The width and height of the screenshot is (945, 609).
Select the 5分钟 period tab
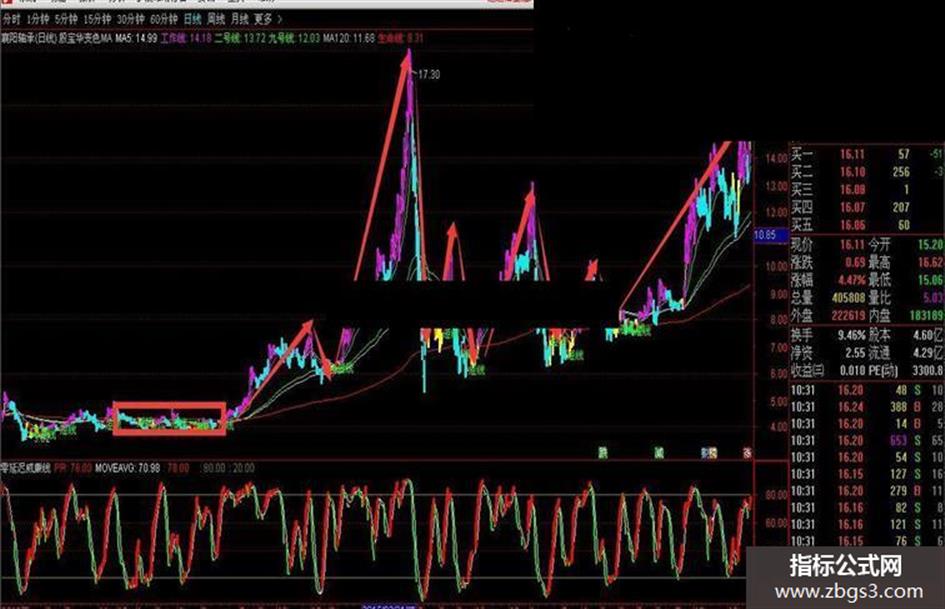pos(66,19)
